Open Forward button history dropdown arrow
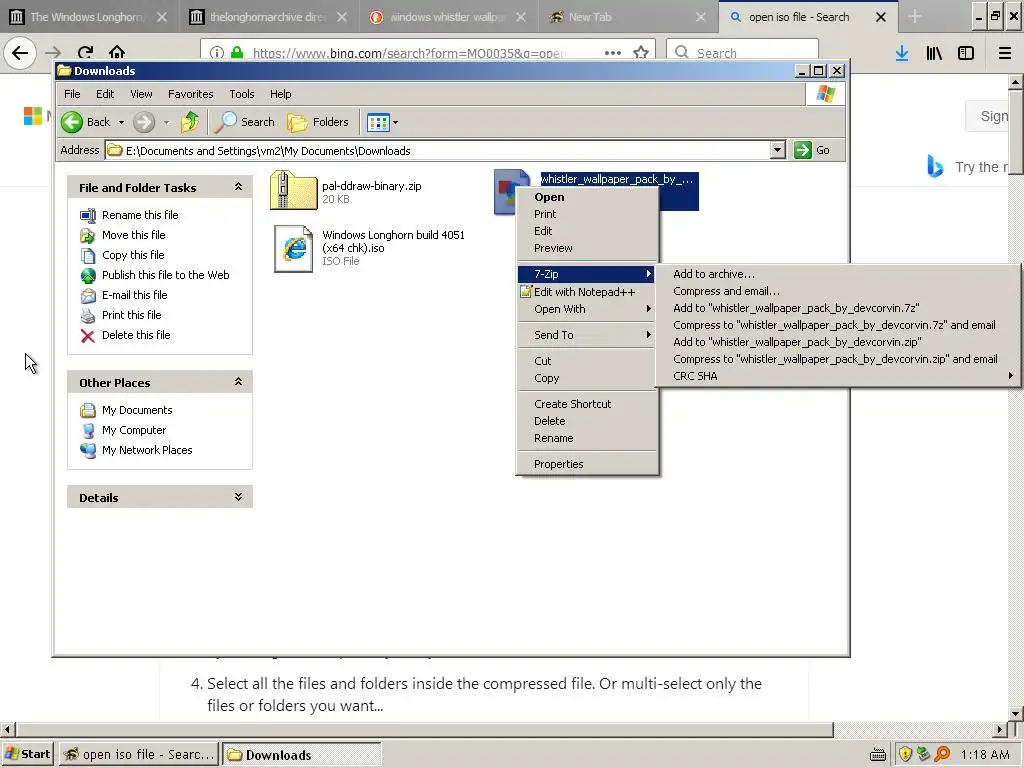The height and width of the screenshot is (768, 1024). point(166,122)
